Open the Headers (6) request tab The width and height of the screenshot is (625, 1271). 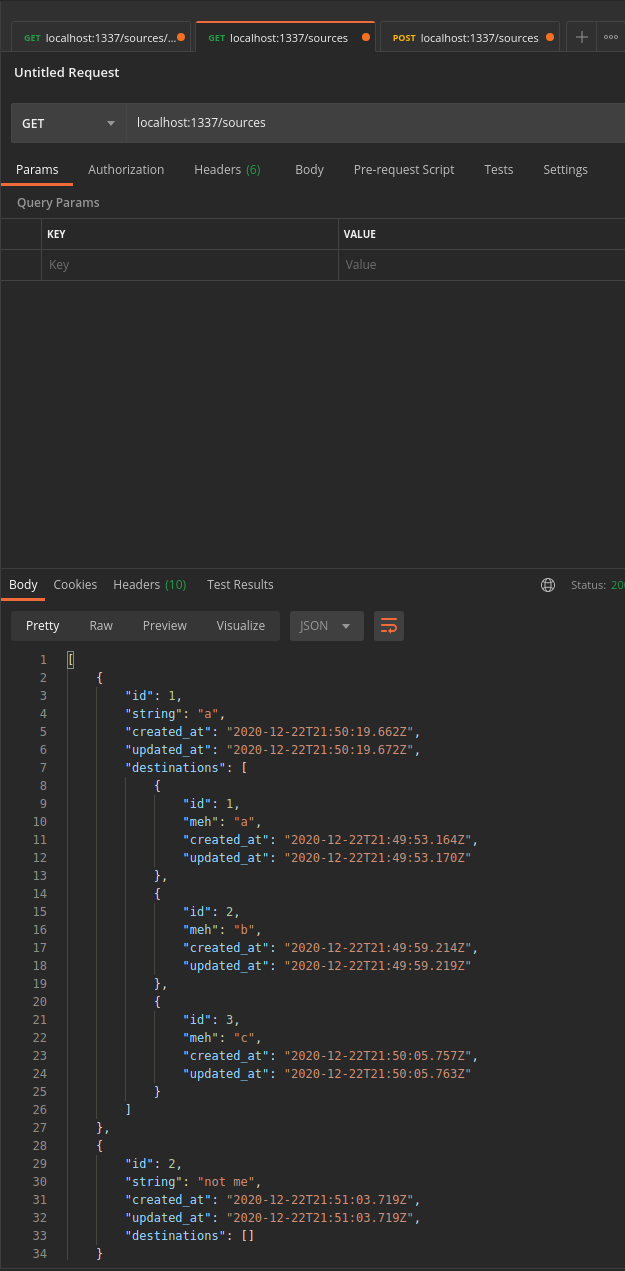[x=227, y=170]
